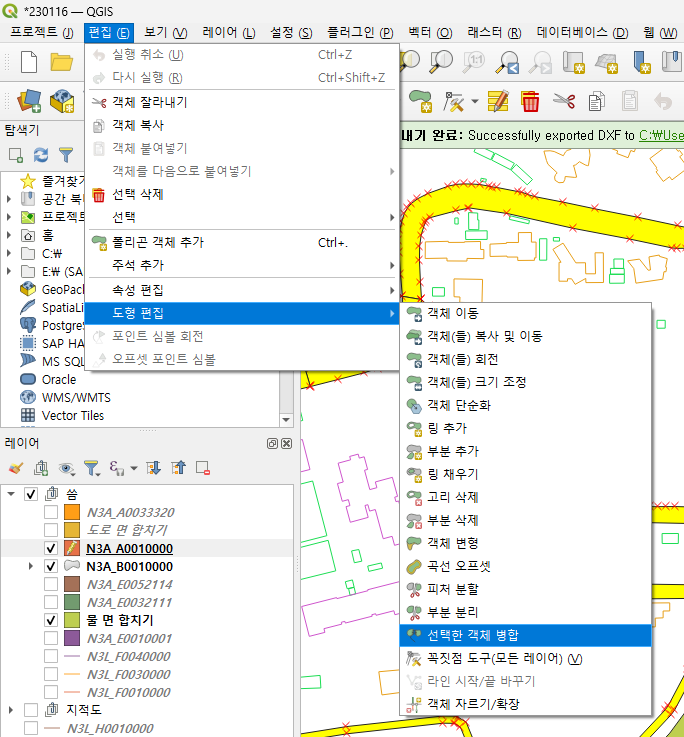Viewport: 684px width, 737px height.
Task: Enable the N3A_E0010001 layer checkbox
Action: click(51, 638)
